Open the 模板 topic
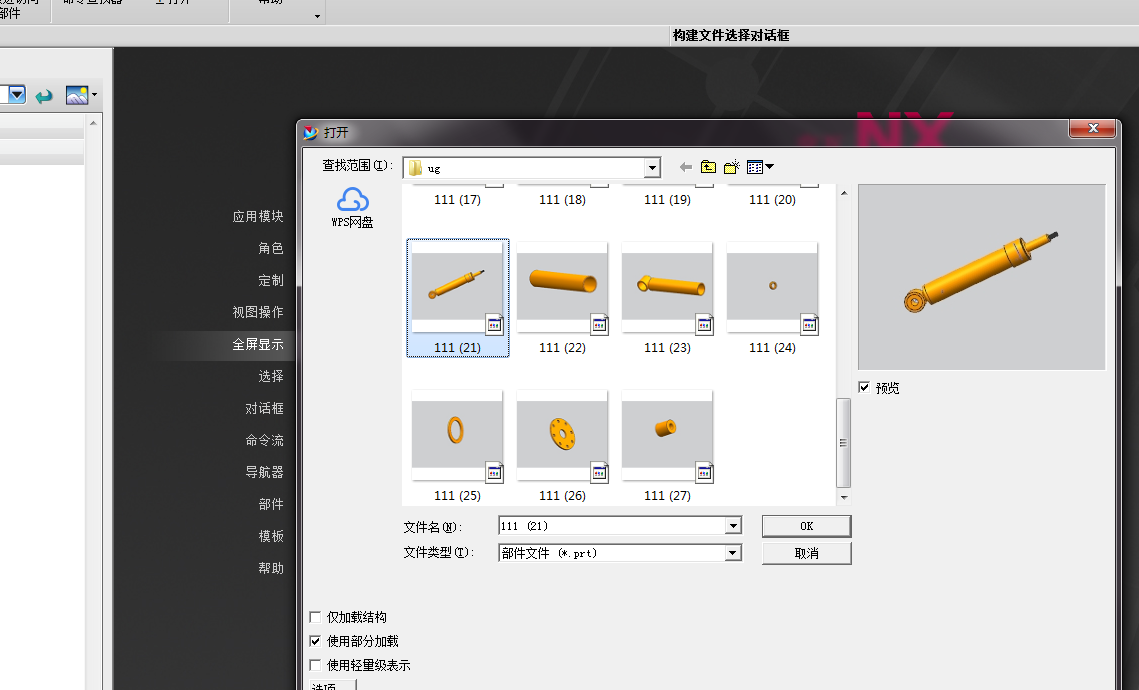This screenshot has width=1139, height=690. [x=271, y=536]
